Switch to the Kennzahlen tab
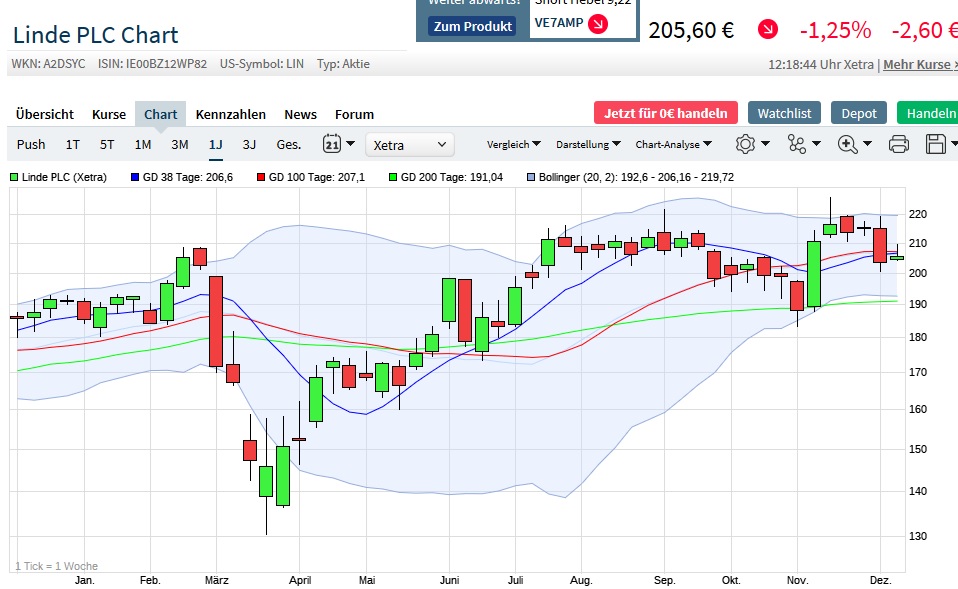The height and width of the screenshot is (589, 958). [231, 114]
